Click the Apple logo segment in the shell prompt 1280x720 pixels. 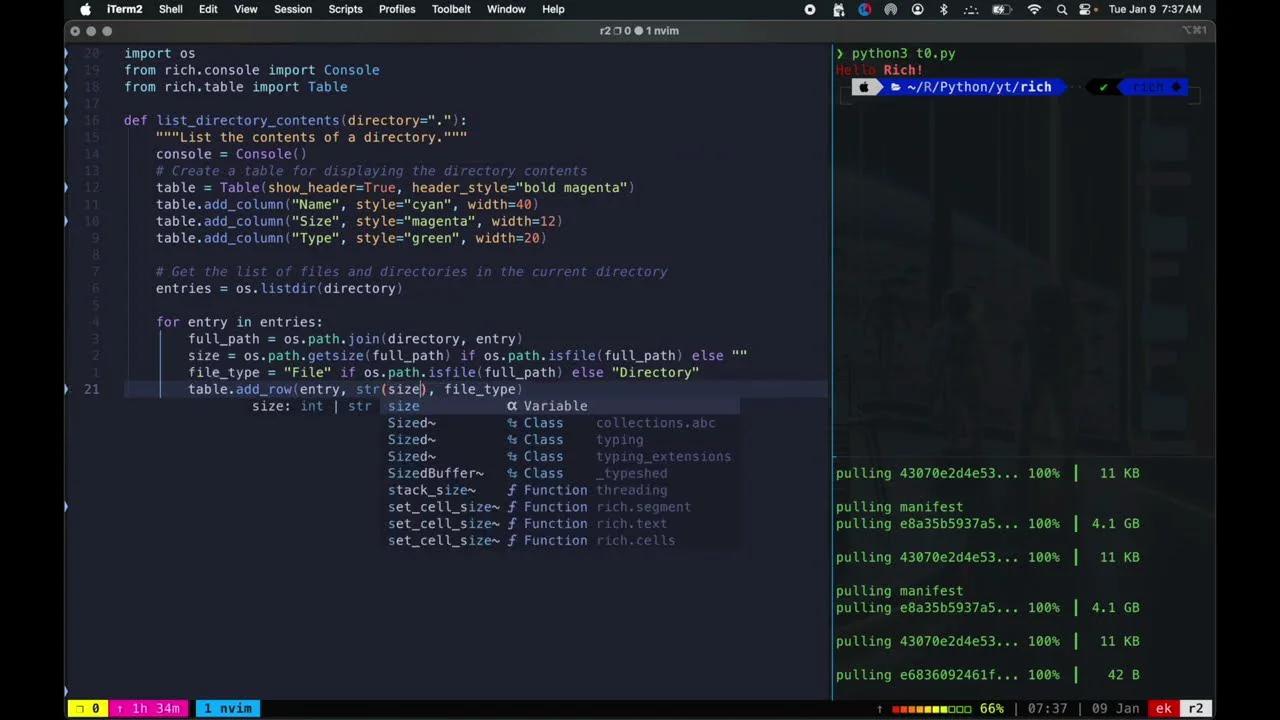(x=864, y=87)
